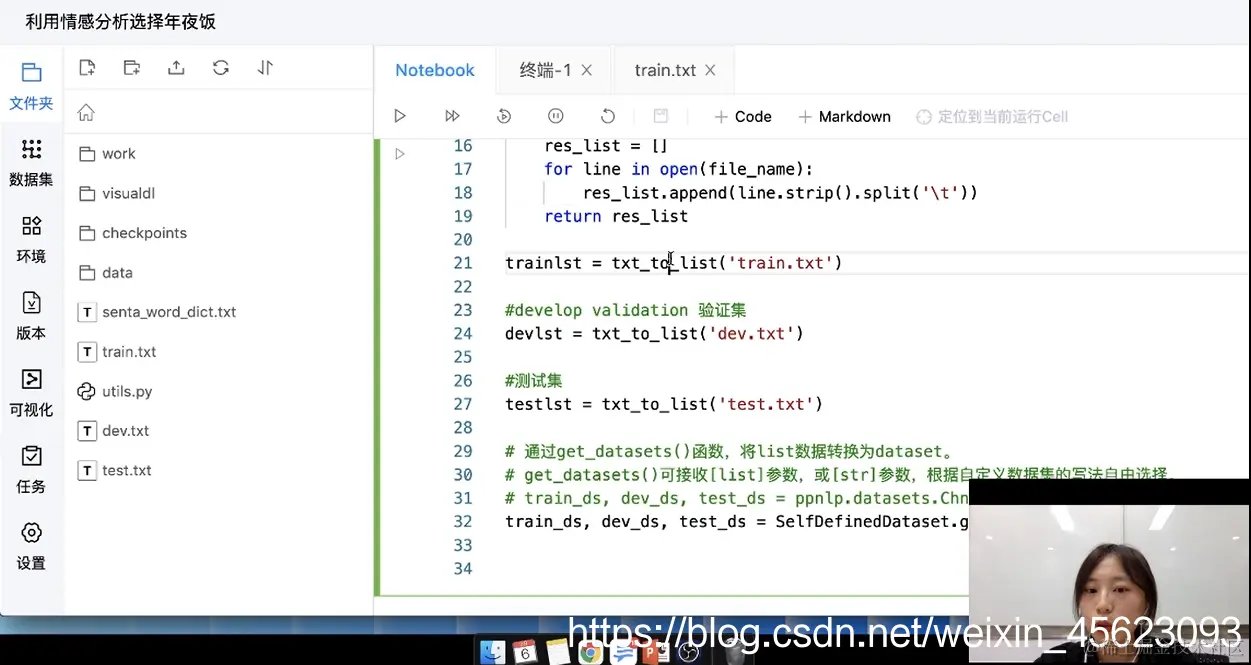Go to home directory icon
The height and width of the screenshot is (665, 1251).
[86, 113]
